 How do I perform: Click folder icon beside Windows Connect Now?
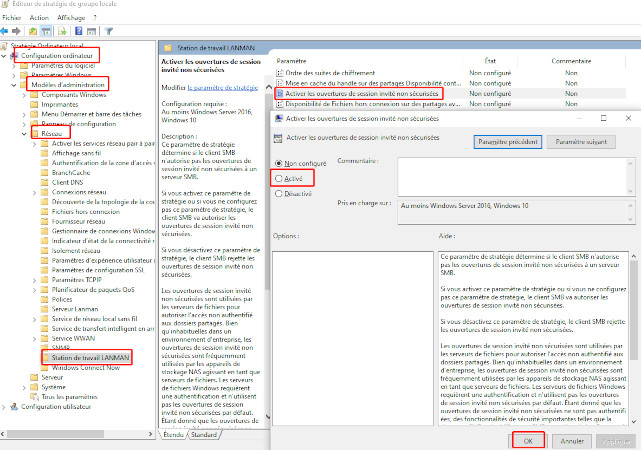45,367
